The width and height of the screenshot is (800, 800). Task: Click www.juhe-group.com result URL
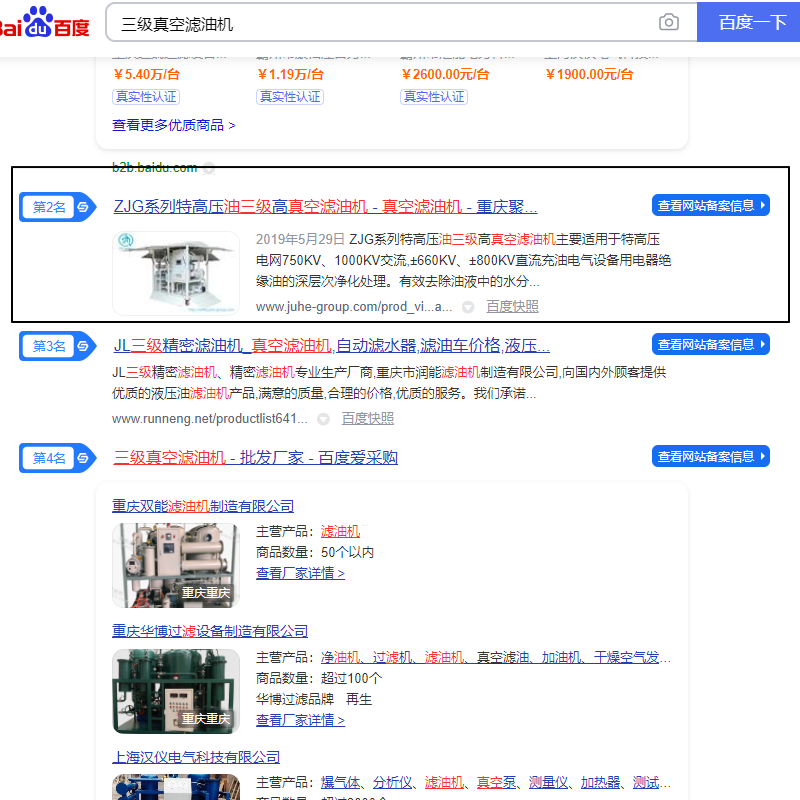click(x=354, y=307)
